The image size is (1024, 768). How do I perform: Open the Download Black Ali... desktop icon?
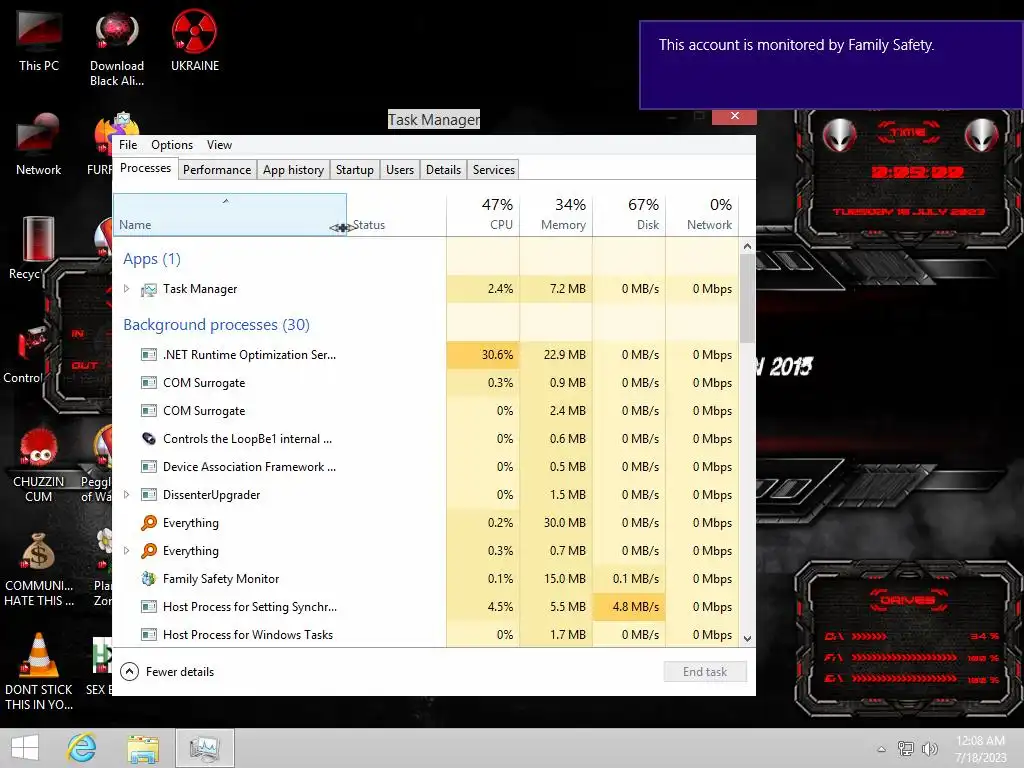(x=117, y=49)
